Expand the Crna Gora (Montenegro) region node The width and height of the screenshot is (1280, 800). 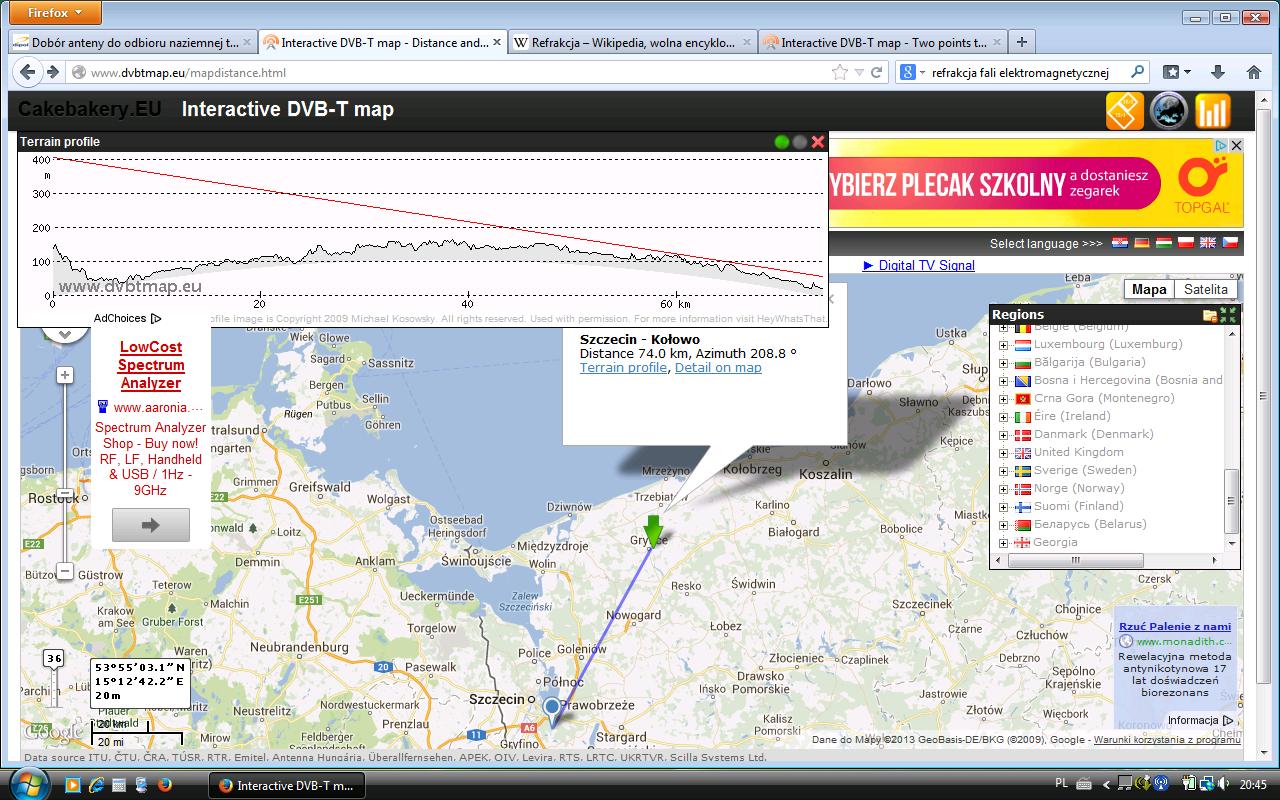pyautogui.click(x=1003, y=398)
